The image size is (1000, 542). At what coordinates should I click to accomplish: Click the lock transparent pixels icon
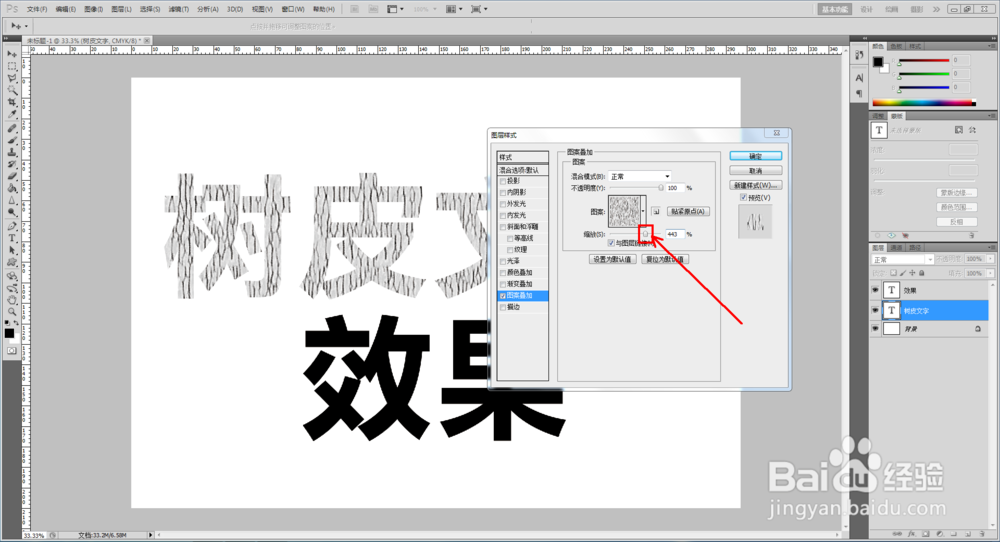point(893,273)
